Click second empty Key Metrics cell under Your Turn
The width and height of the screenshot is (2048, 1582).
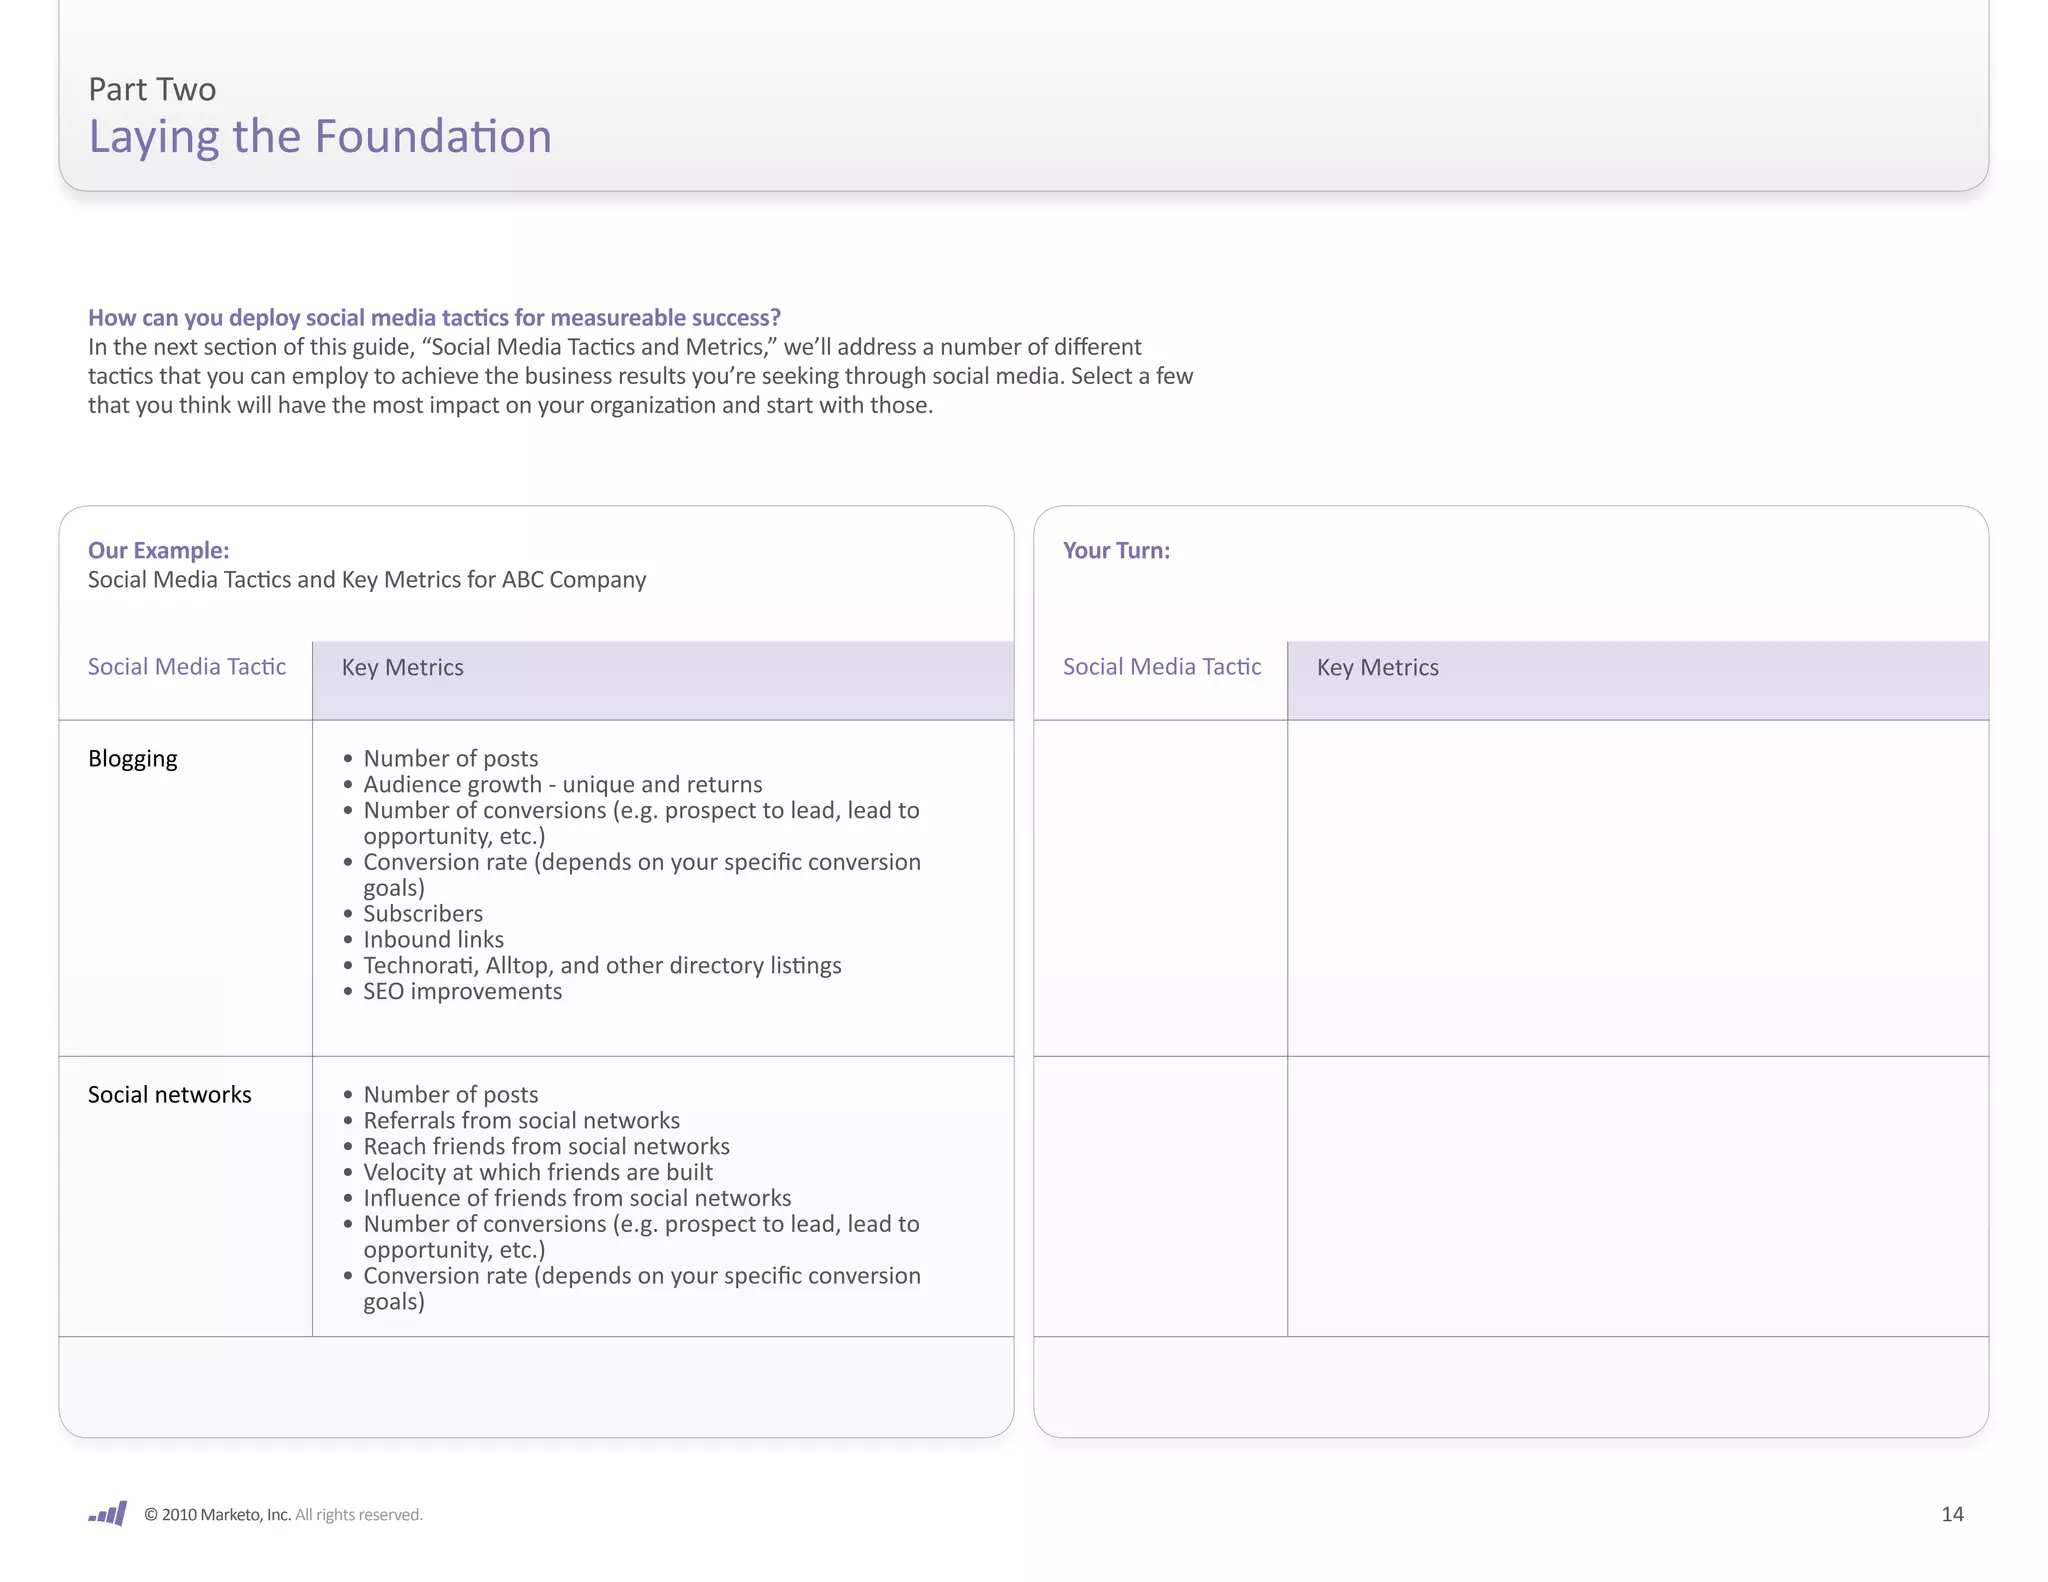click(1637, 1195)
